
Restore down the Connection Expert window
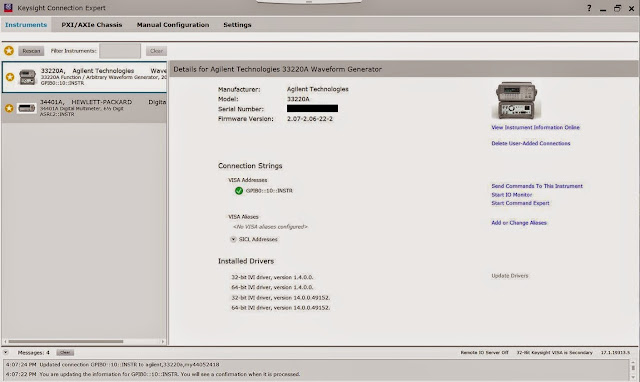tap(617, 8)
